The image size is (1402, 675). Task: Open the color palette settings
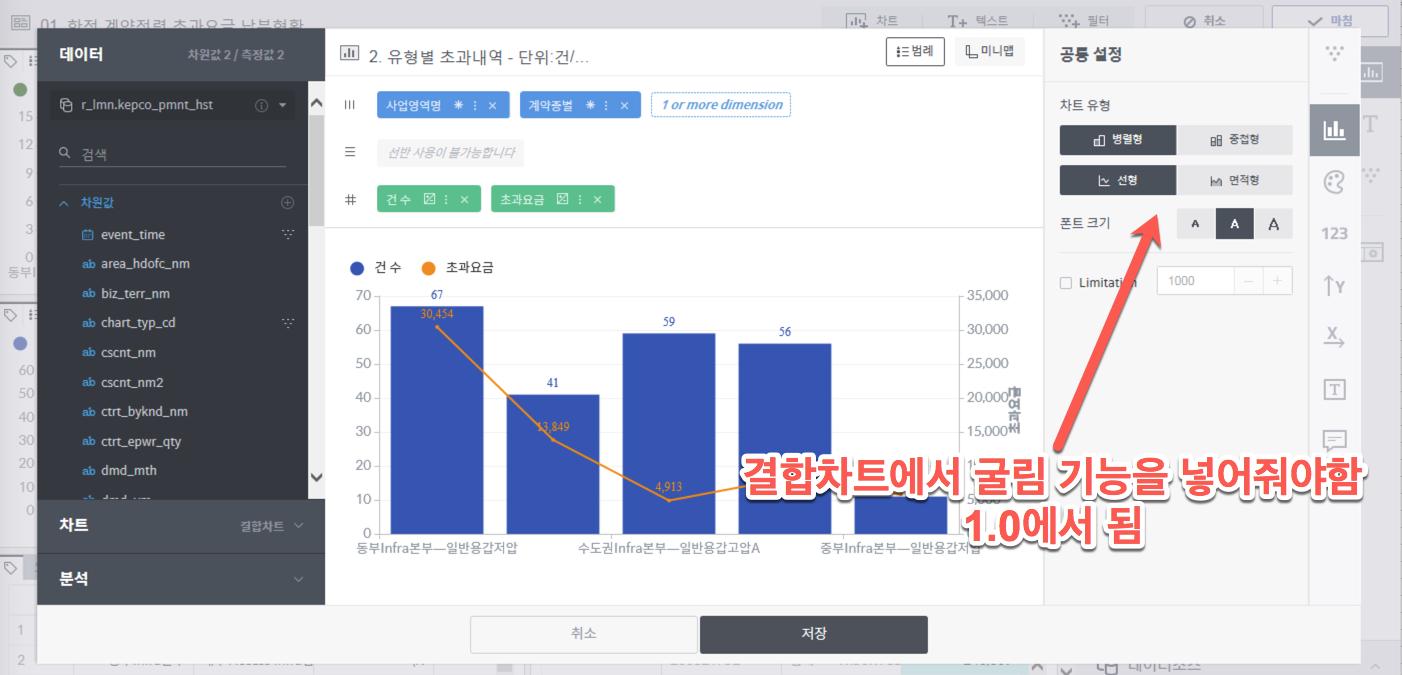click(x=1334, y=182)
